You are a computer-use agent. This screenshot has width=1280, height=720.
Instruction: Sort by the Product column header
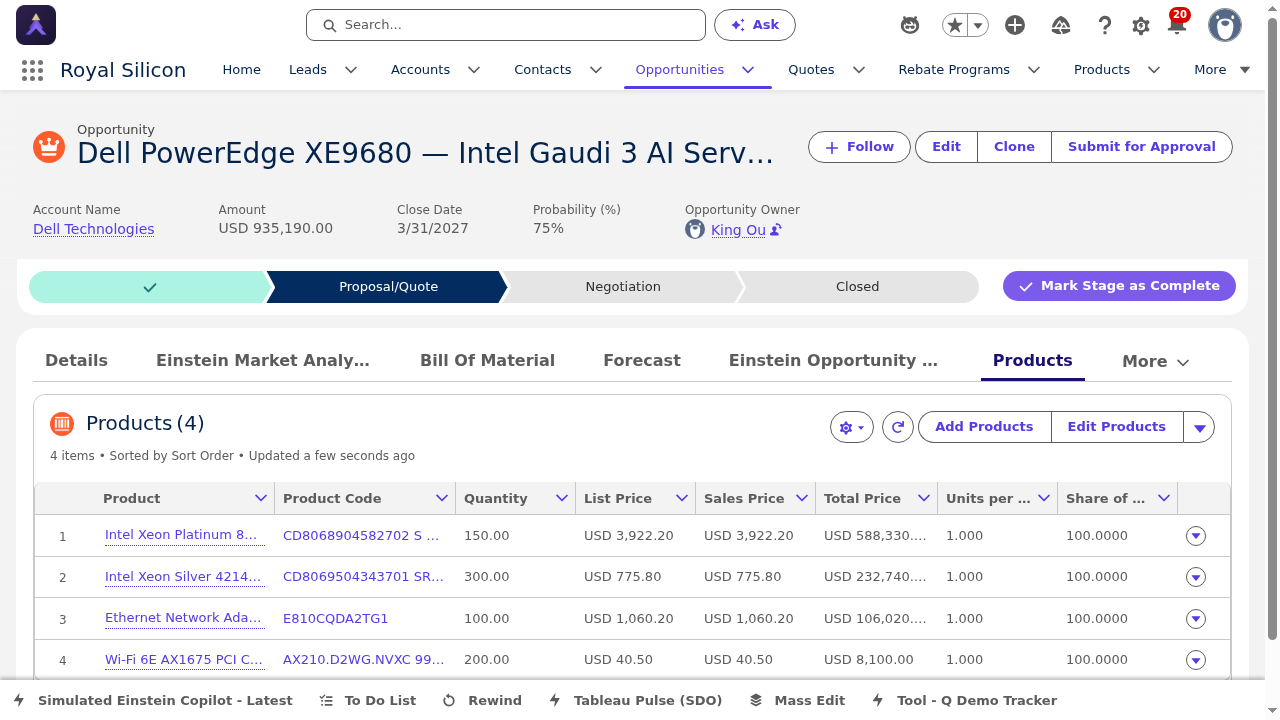(132, 498)
